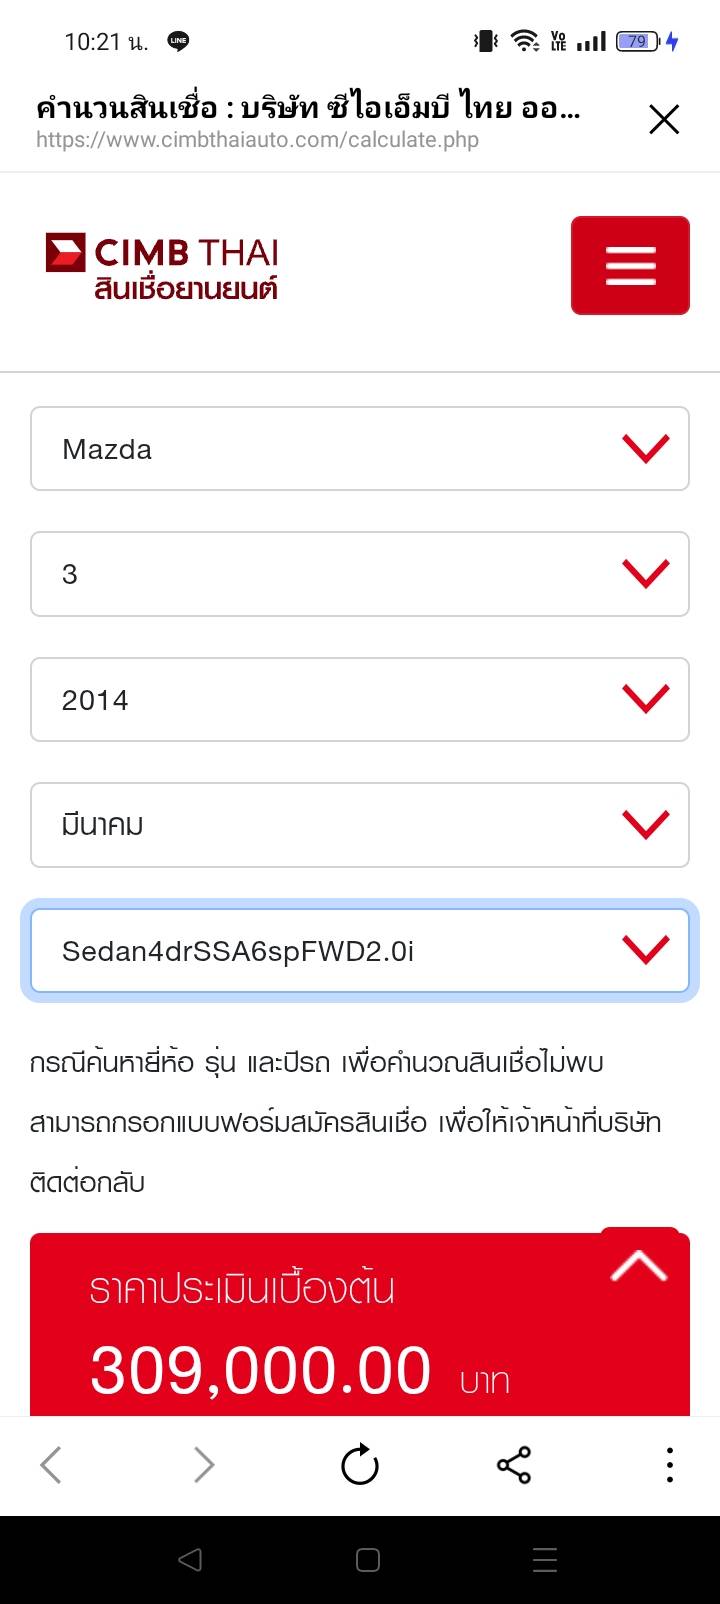
Task: Open the Mazda brand dropdown
Action: [360, 449]
